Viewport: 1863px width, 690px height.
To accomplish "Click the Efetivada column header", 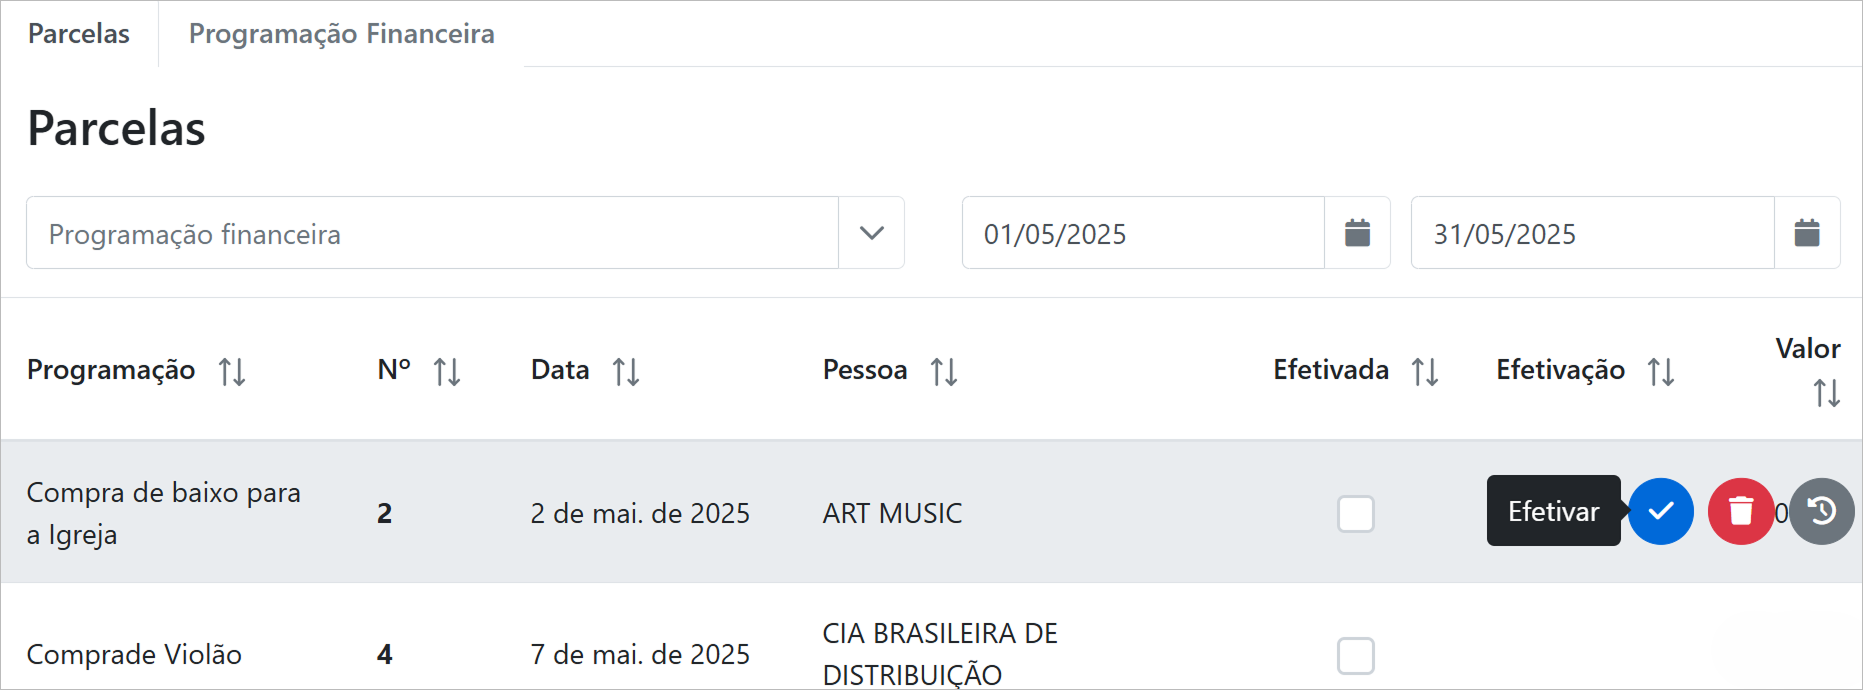I will click(x=1330, y=370).
